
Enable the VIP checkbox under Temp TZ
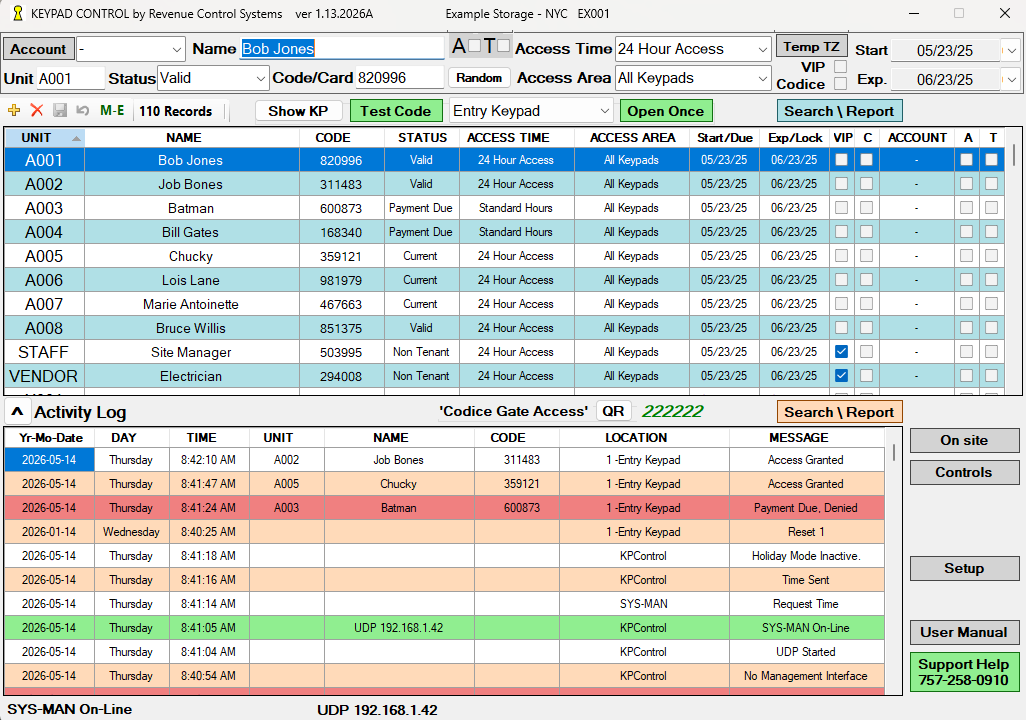(x=841, y=67)
